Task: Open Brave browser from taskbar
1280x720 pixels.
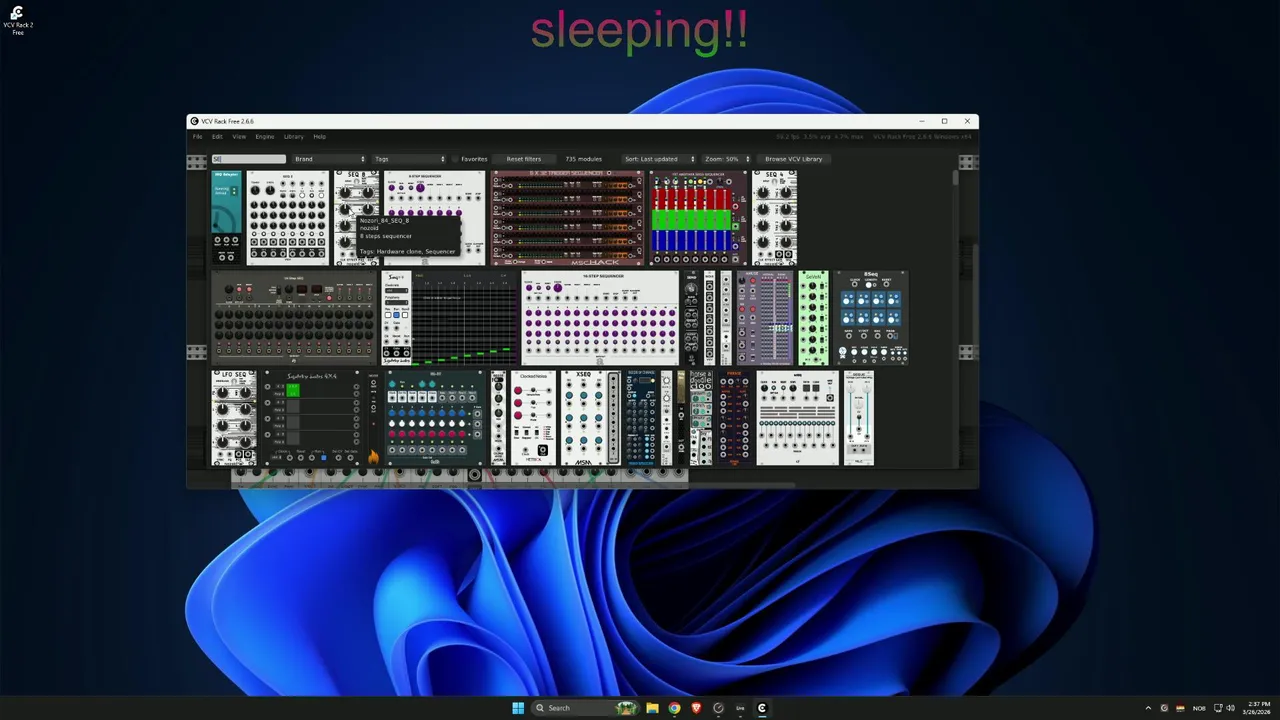Action: 696,708
